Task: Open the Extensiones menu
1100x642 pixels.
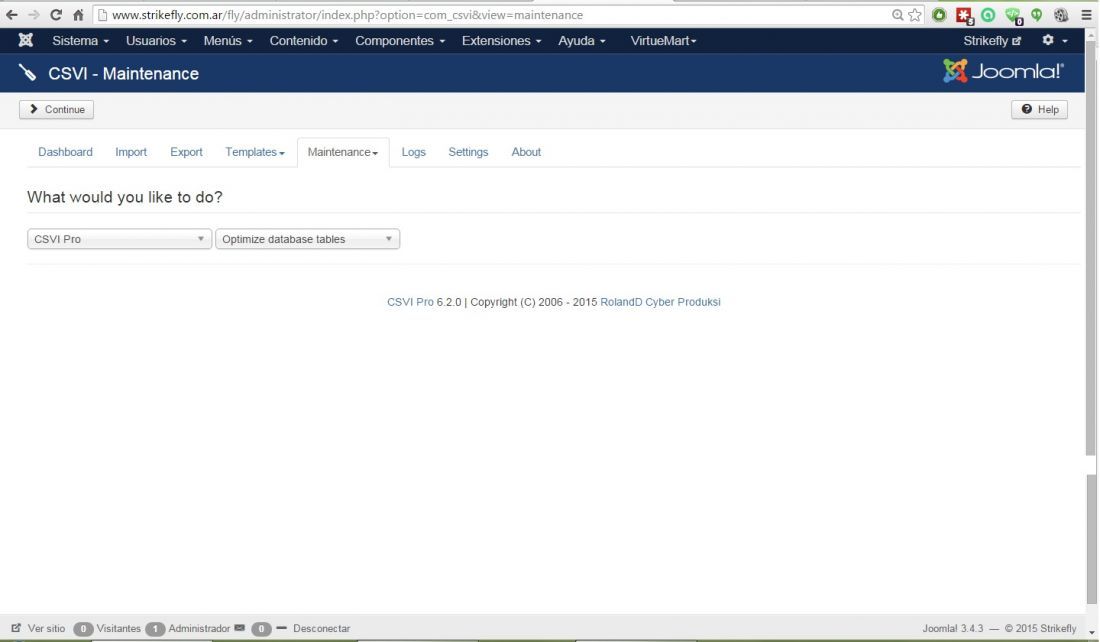Action: (x=501, y=41)
